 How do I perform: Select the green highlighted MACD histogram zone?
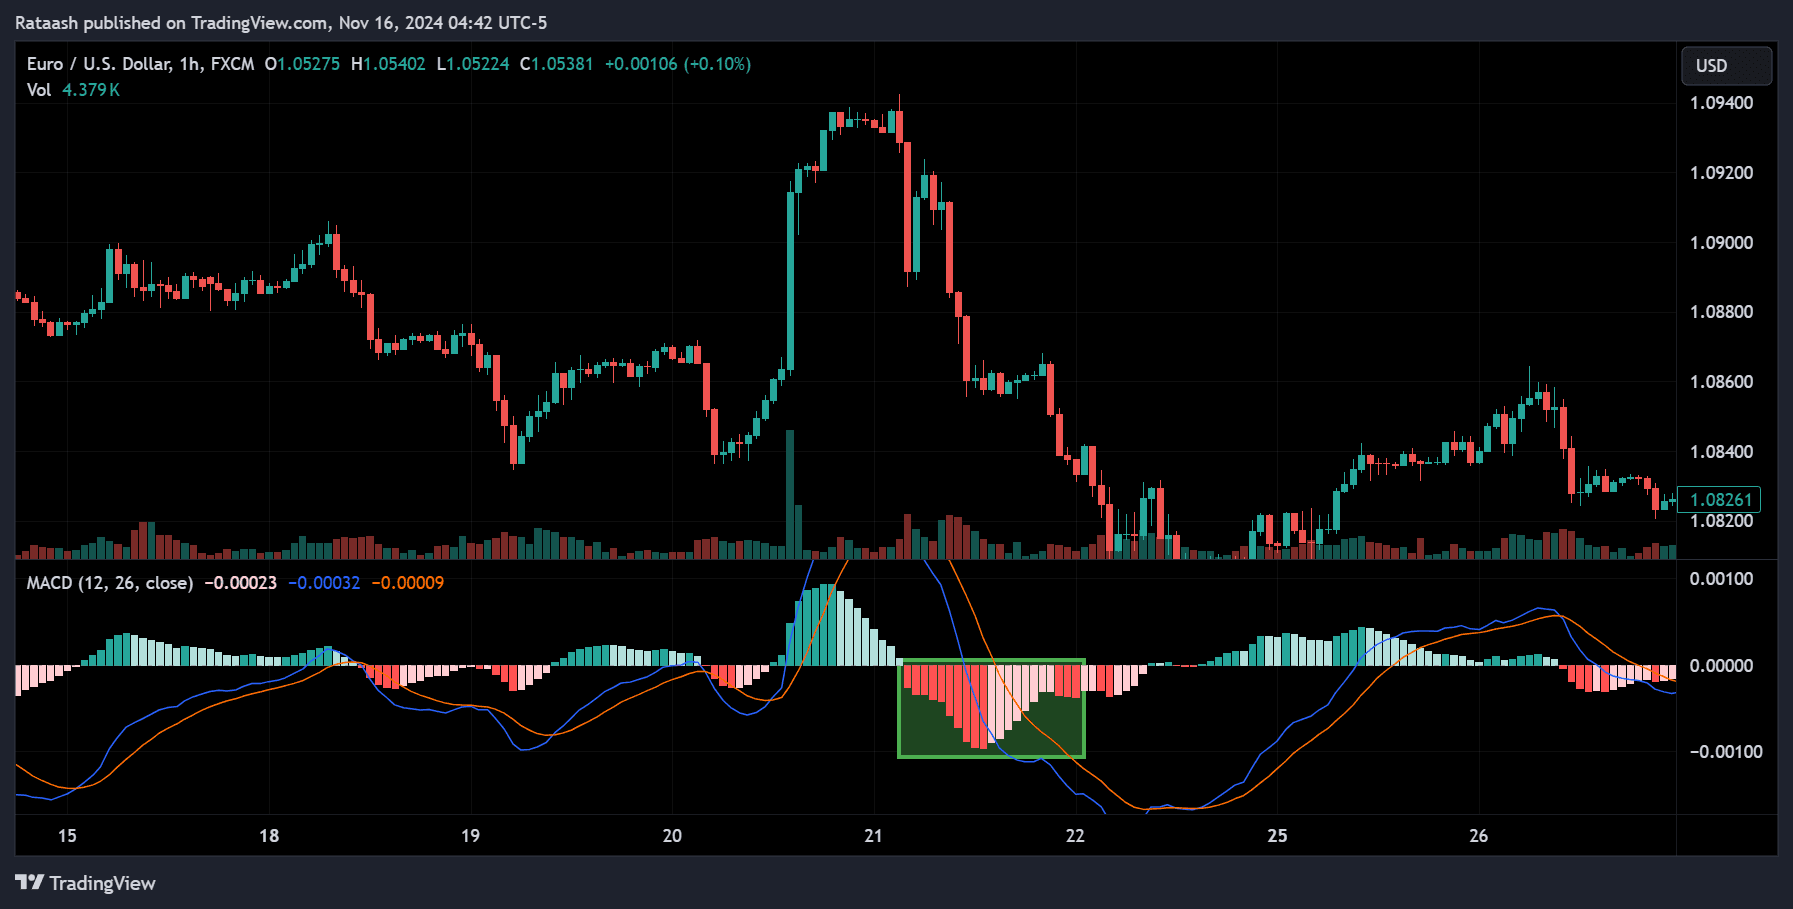[x=991, y=708]
